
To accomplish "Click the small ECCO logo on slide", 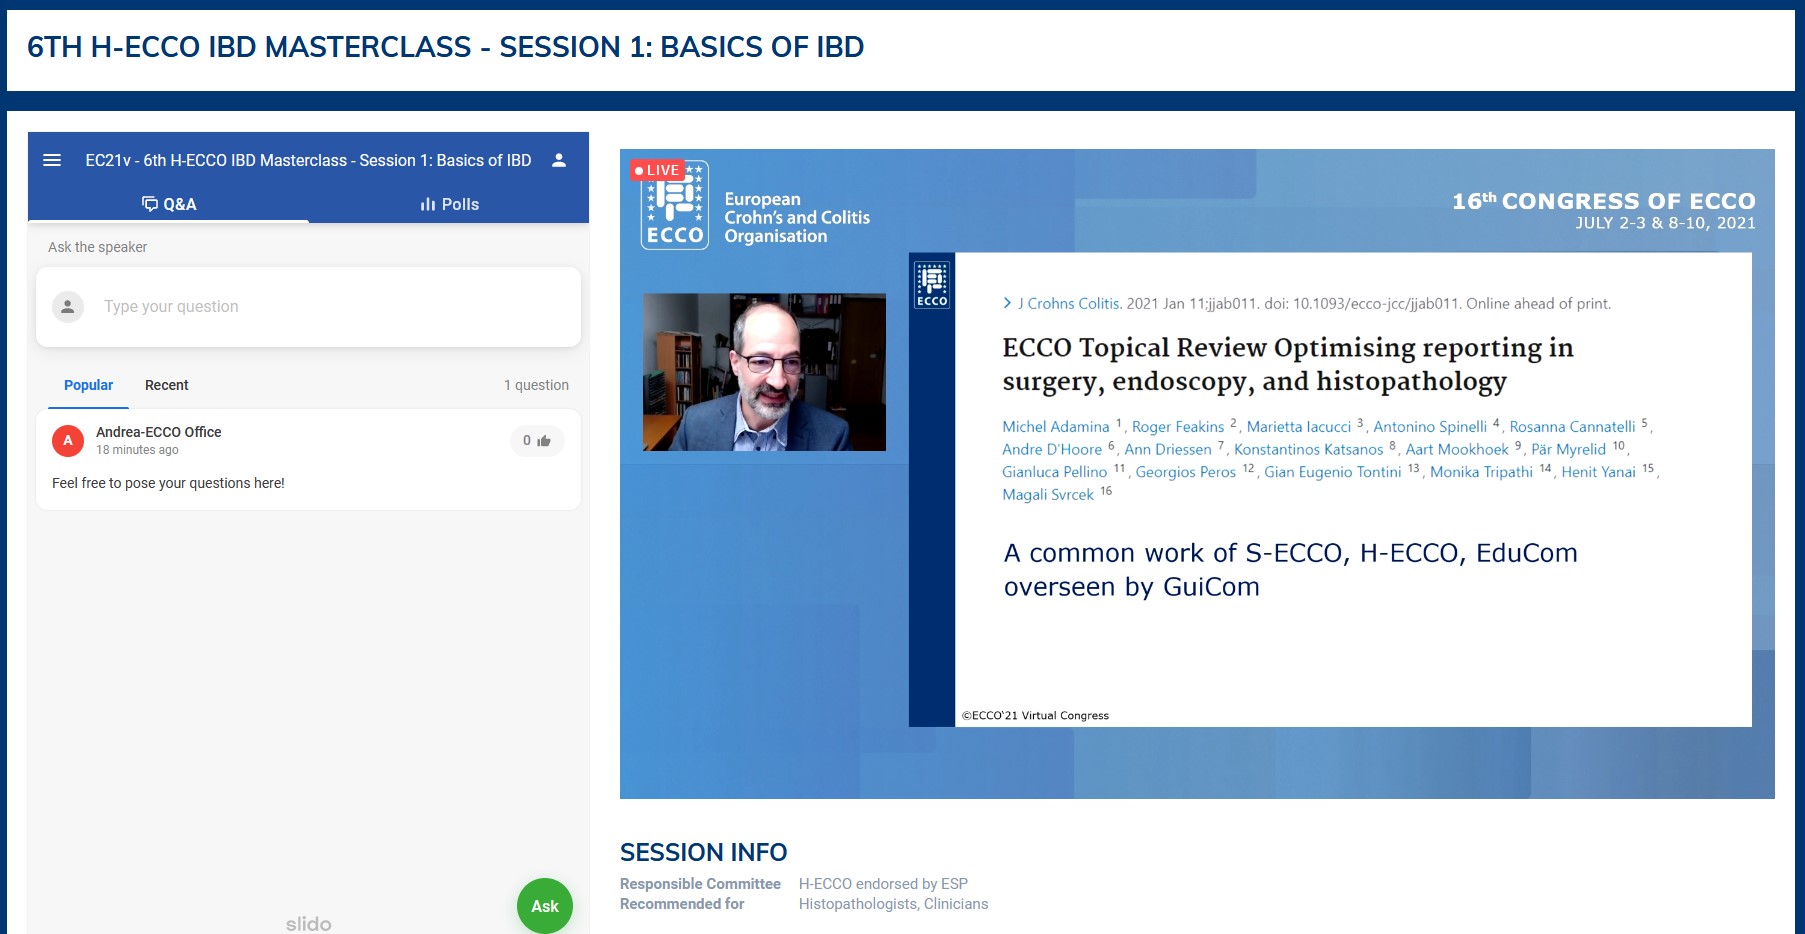I will (932, 284).
